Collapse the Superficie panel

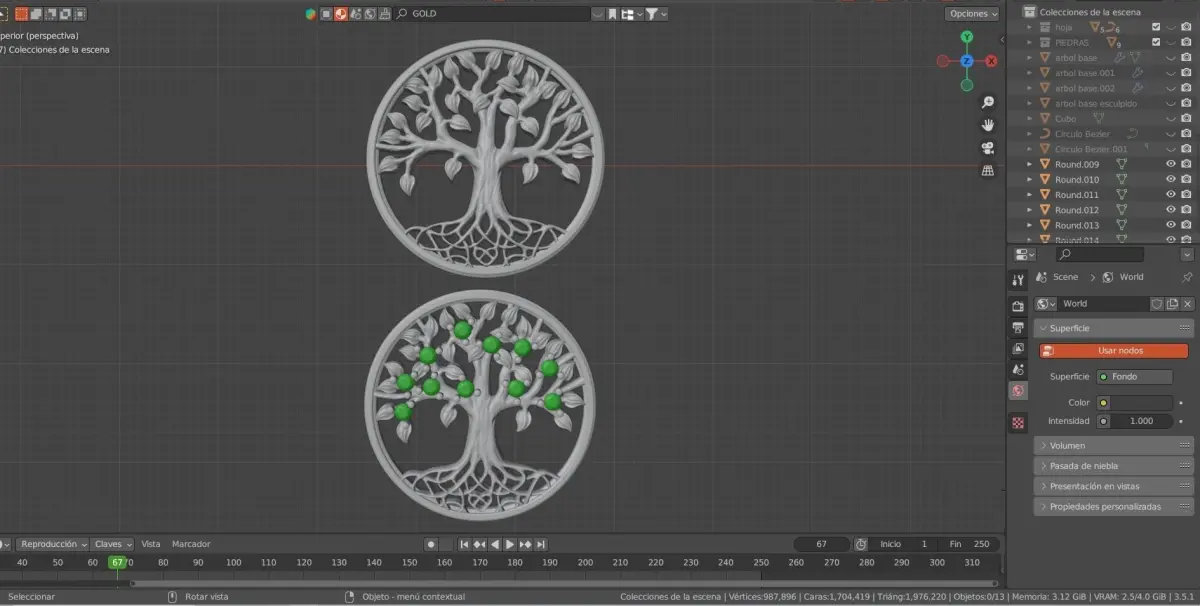click(x=1114, y=328)
